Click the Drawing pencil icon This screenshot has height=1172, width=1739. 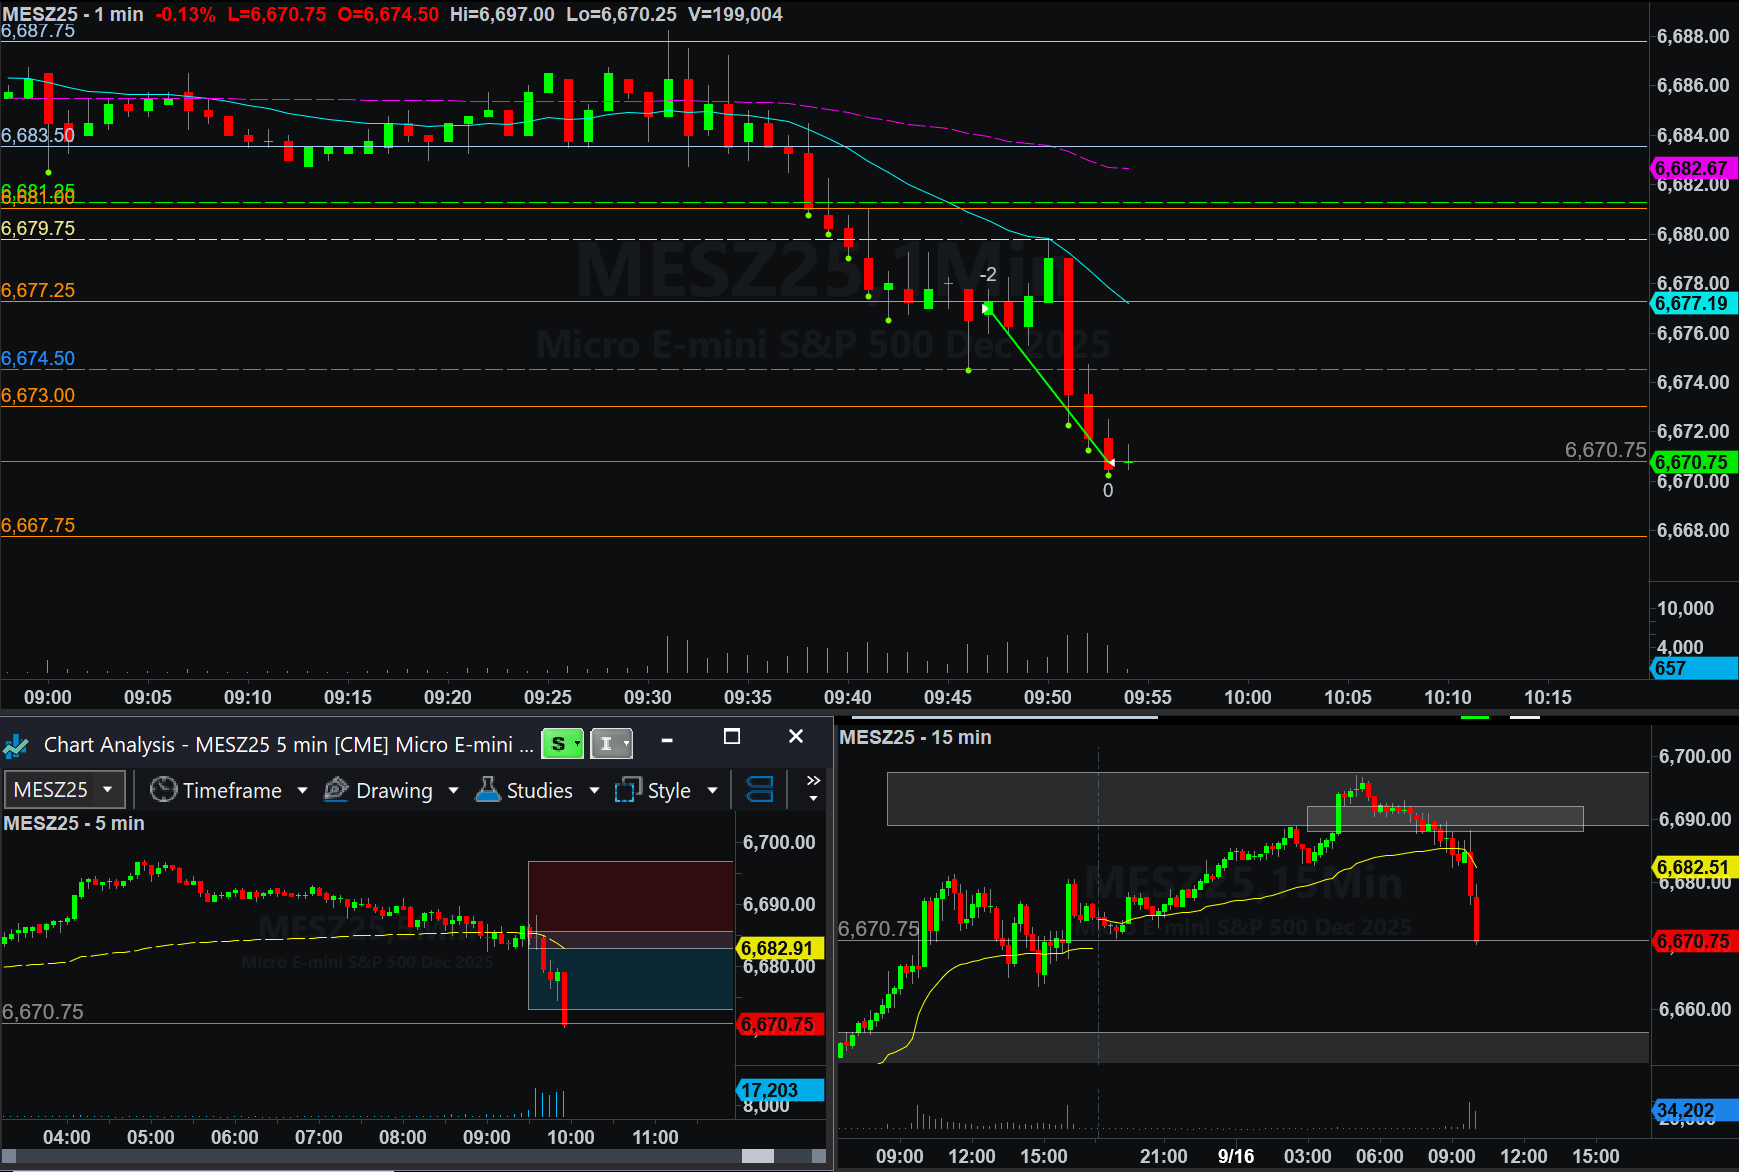tap(337, 790)
